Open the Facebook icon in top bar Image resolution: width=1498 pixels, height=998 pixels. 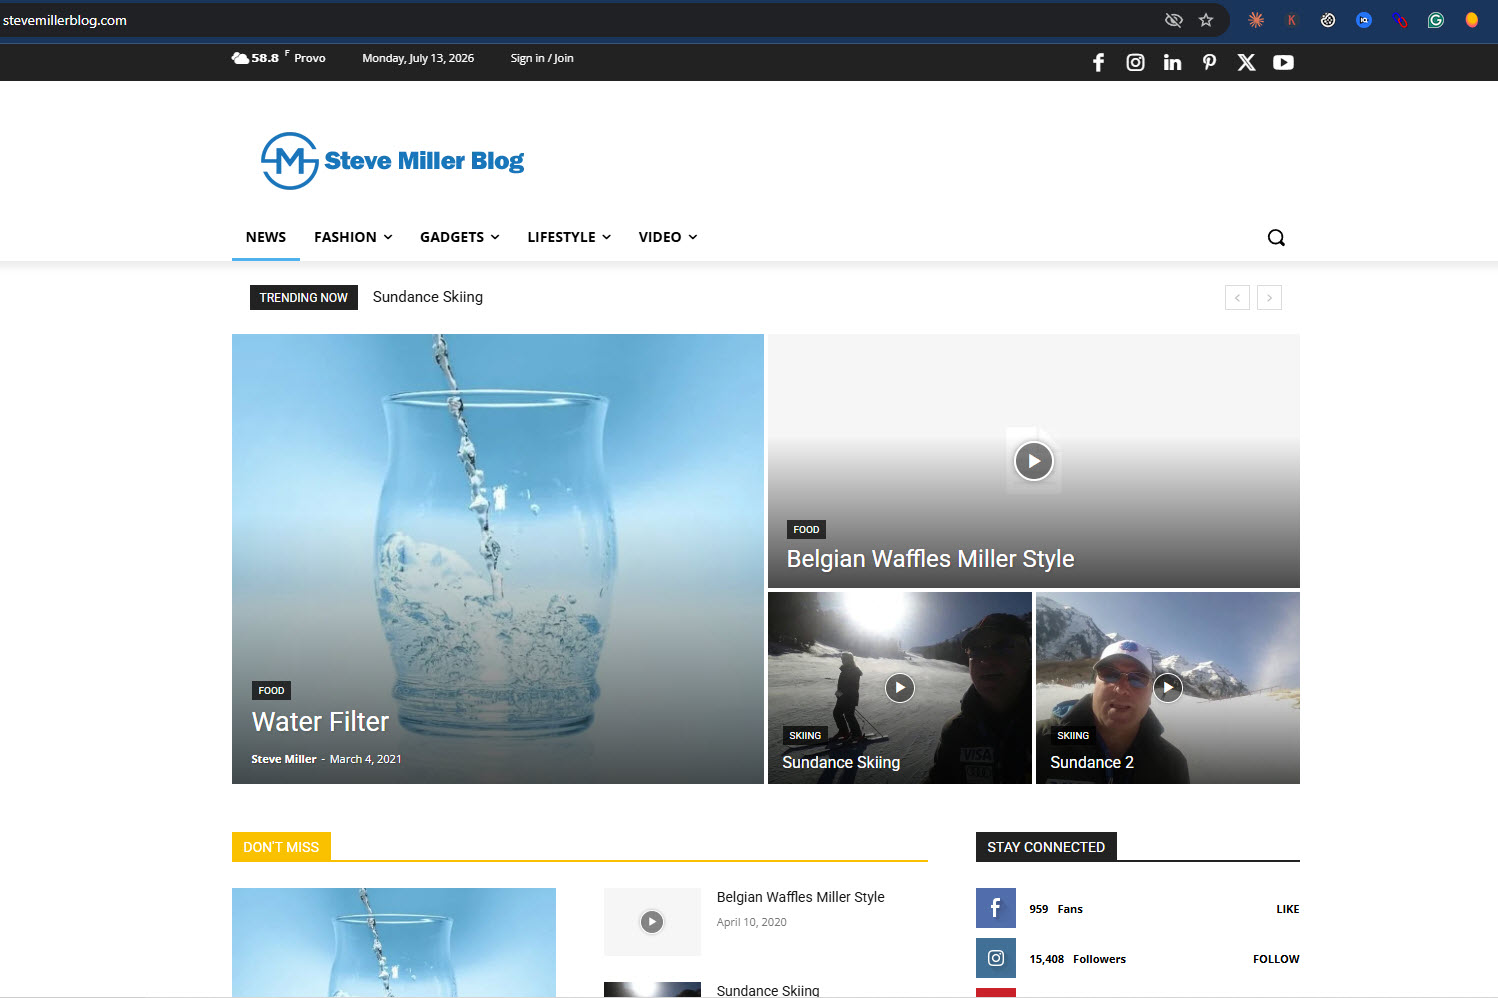point(1098,62)
